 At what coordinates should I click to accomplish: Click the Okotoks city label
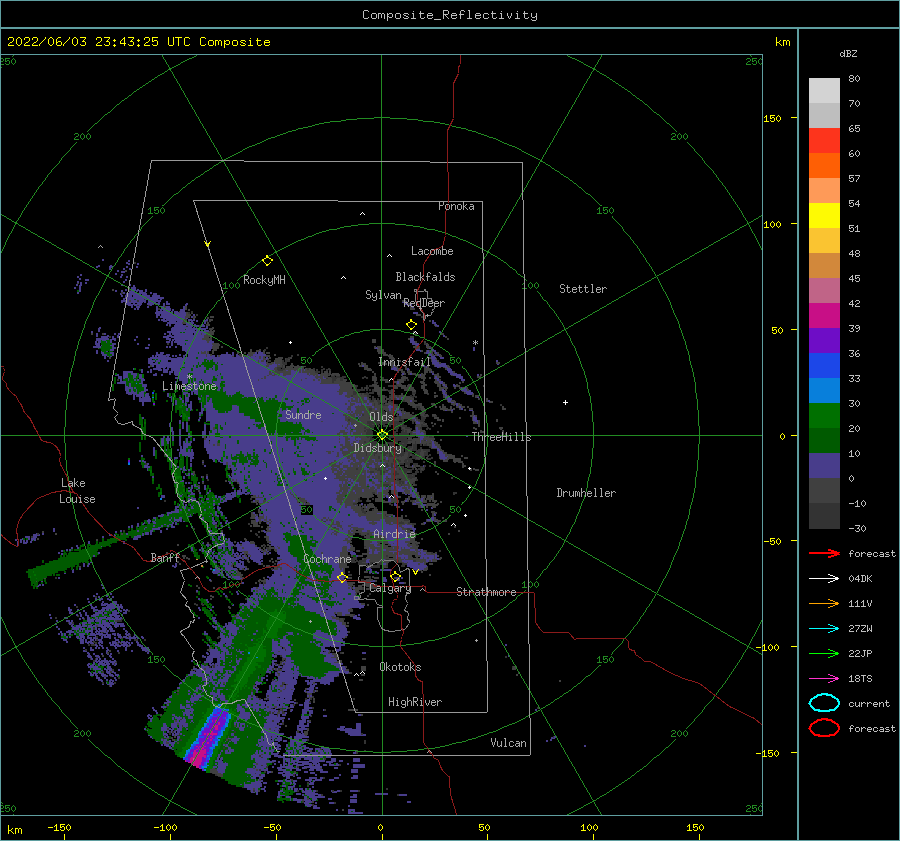point(400,667)
